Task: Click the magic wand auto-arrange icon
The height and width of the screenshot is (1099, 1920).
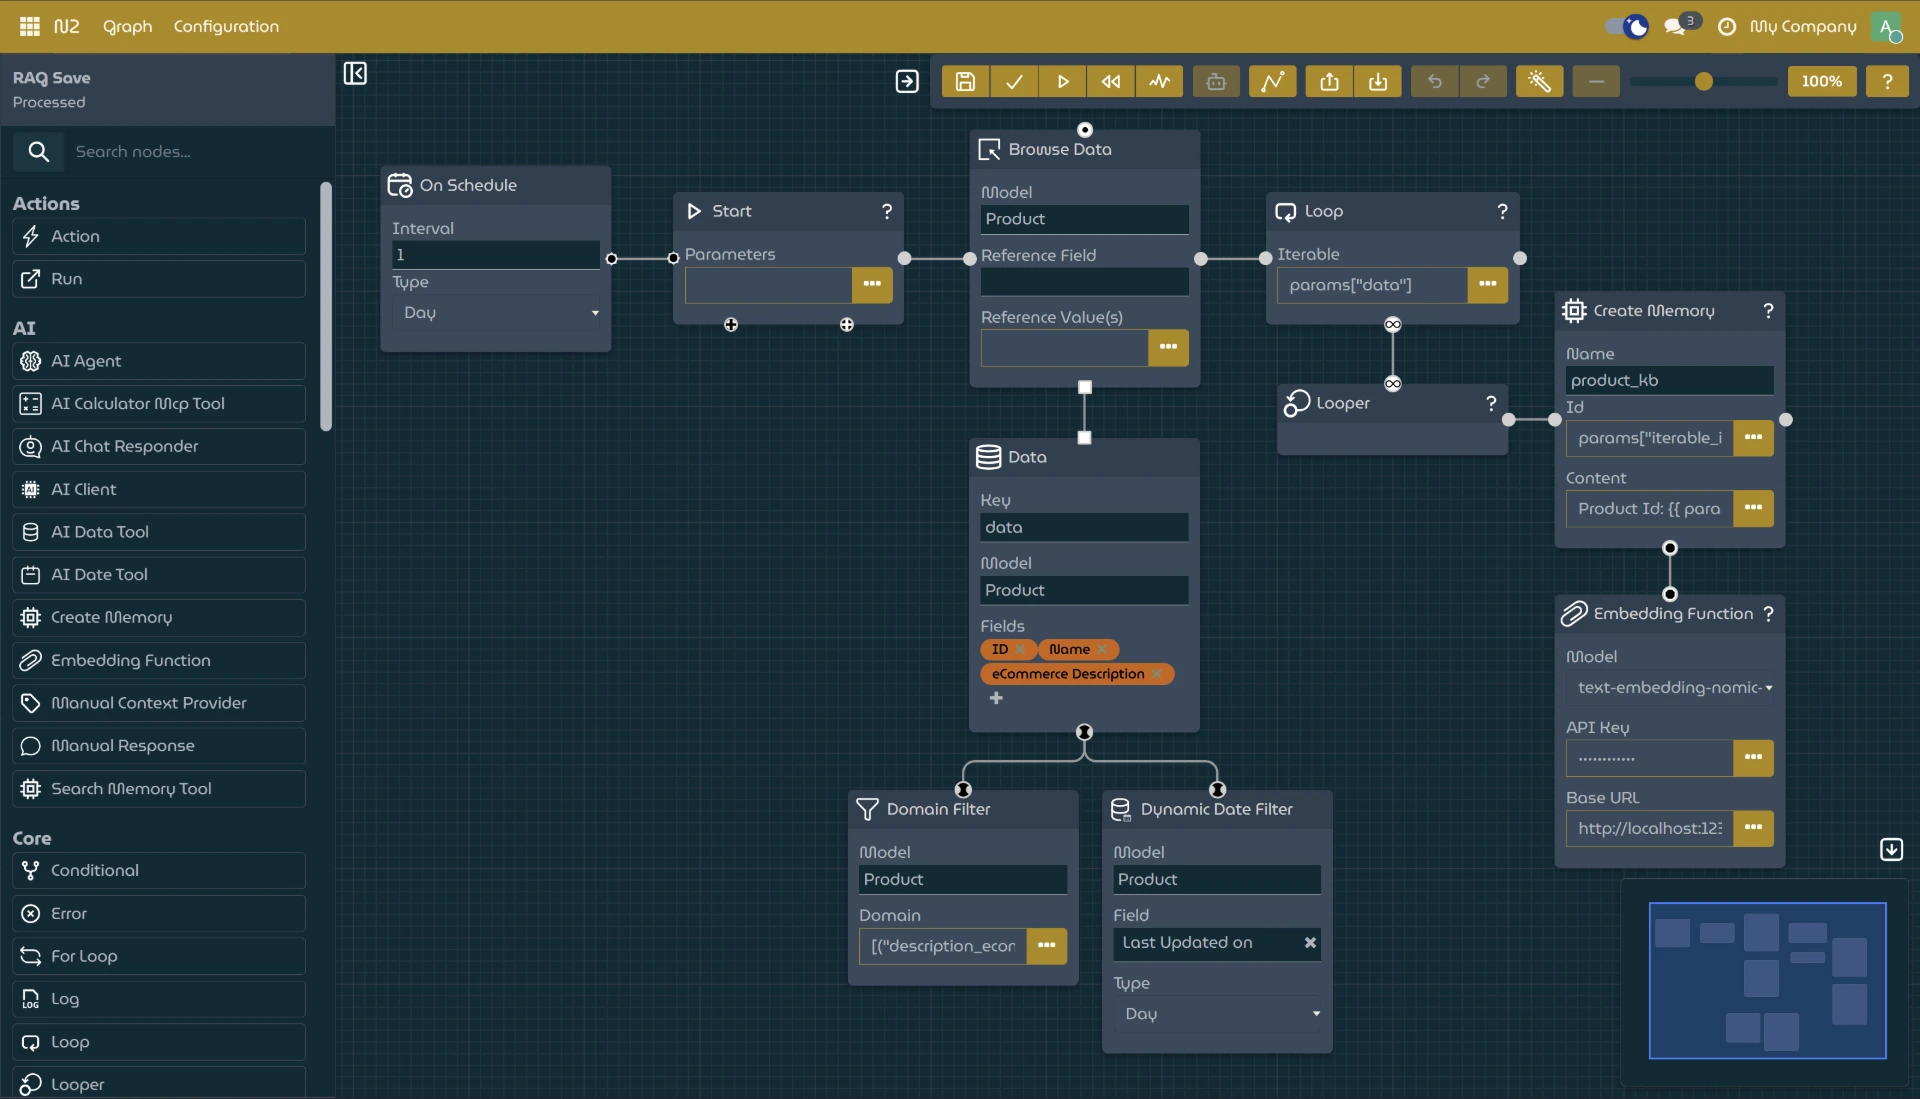Action: pos(1539,82)
